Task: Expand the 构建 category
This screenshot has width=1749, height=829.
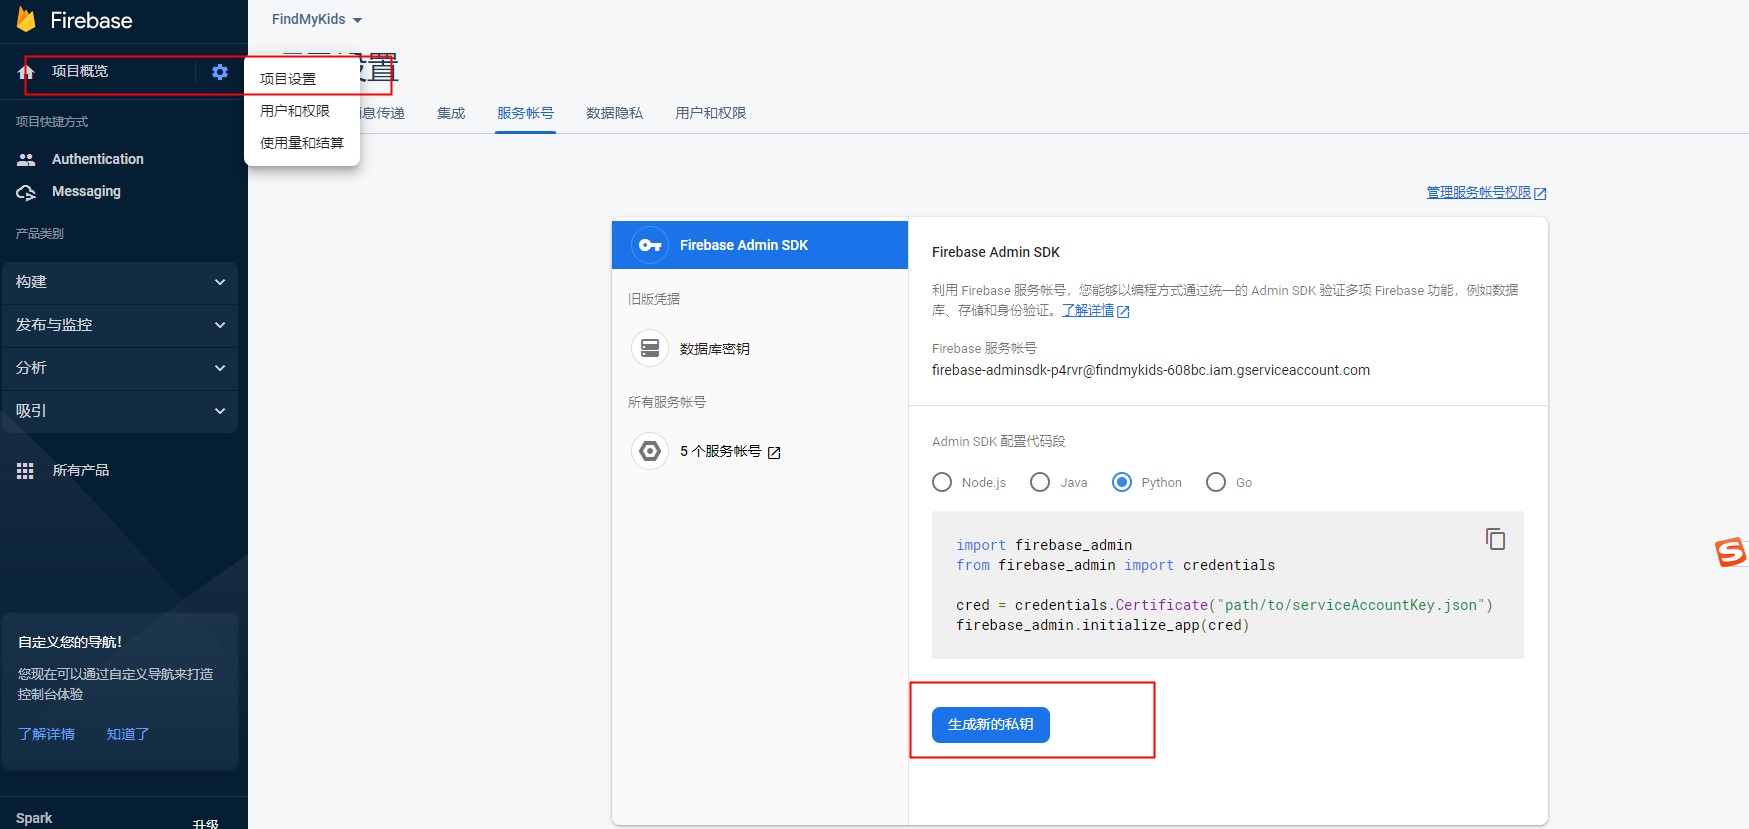Action: (x=120, y=282)
